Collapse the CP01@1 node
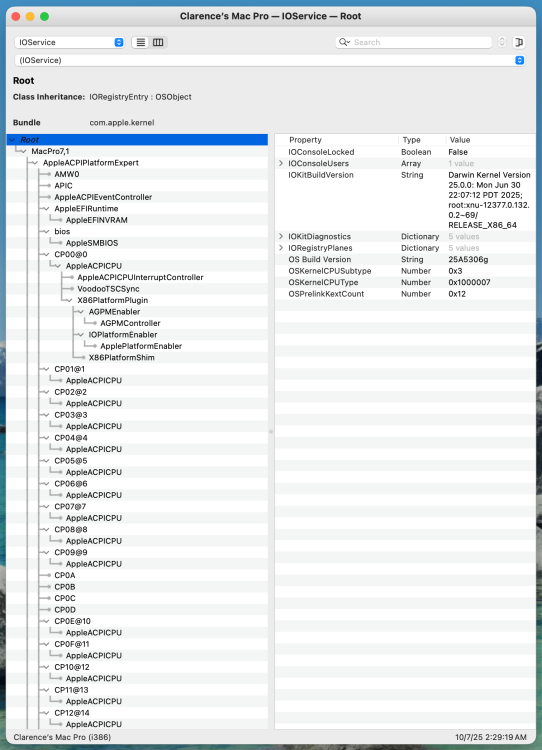 47,369
